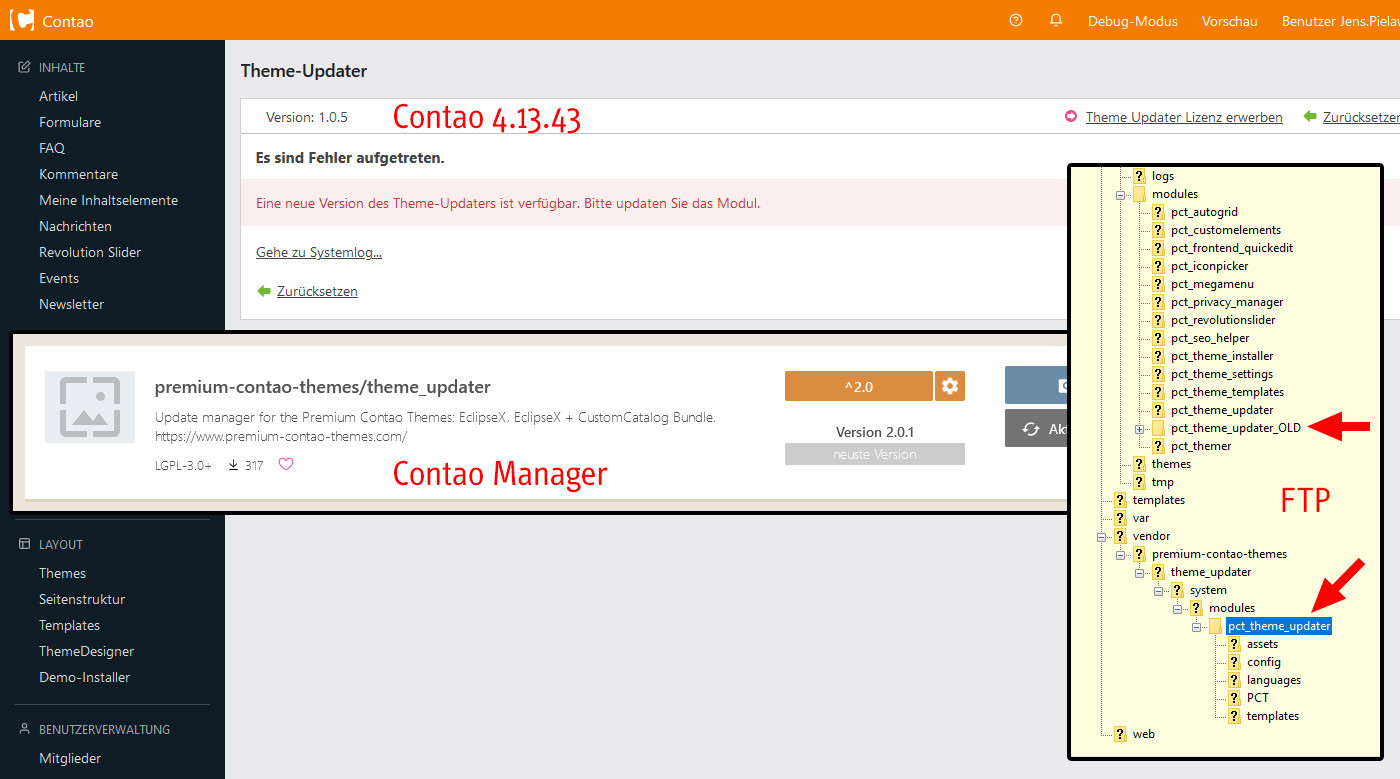Viewport: 1400px width, 779px height.
Task: Click the green arrow next to lower Zurücksetzen
Action: 264,291
